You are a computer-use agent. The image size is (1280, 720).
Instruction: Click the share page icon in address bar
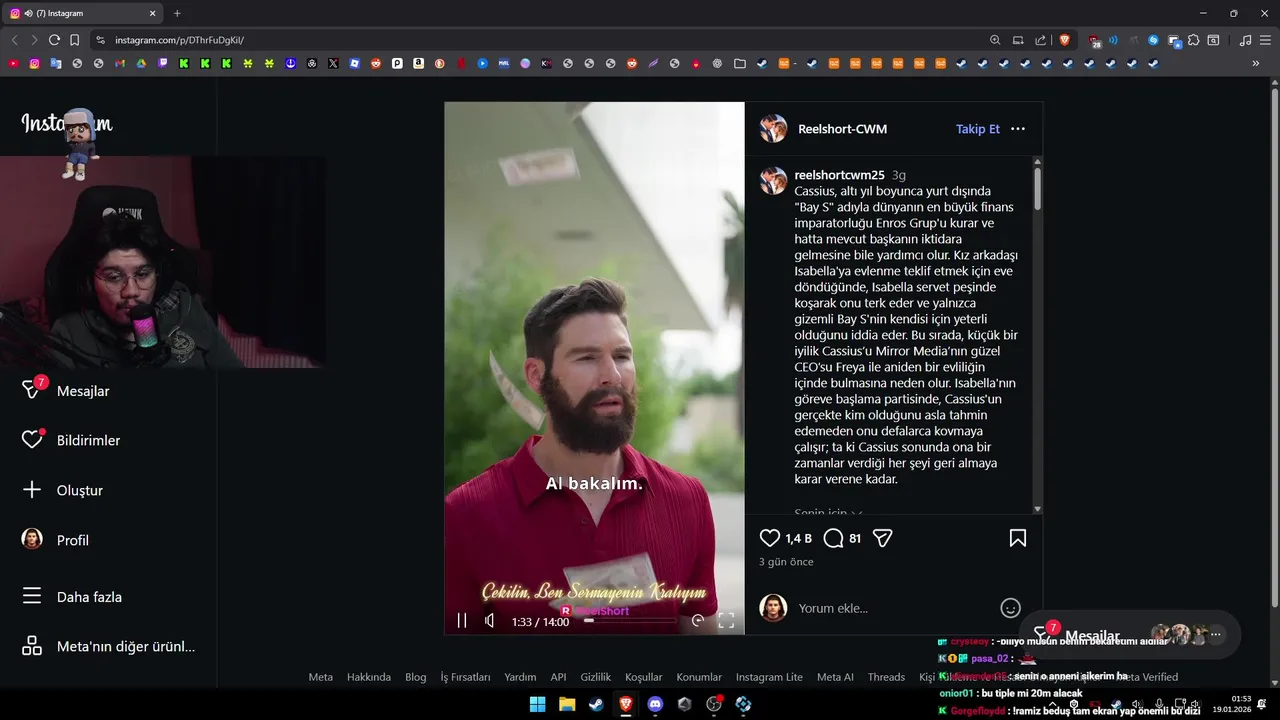[x=1041, y=40]
